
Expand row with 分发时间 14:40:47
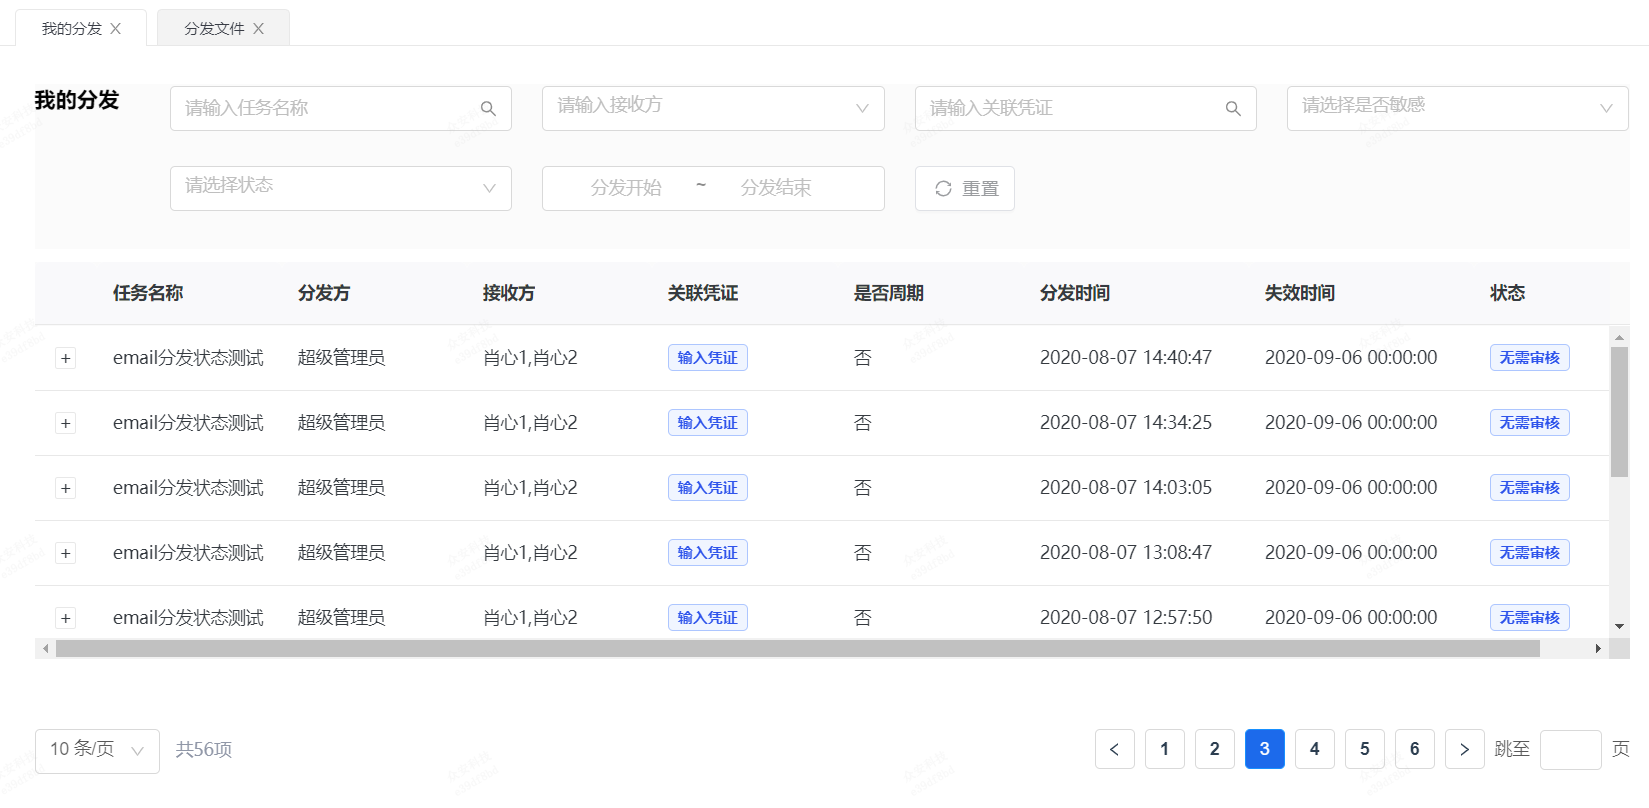point(66,358)
